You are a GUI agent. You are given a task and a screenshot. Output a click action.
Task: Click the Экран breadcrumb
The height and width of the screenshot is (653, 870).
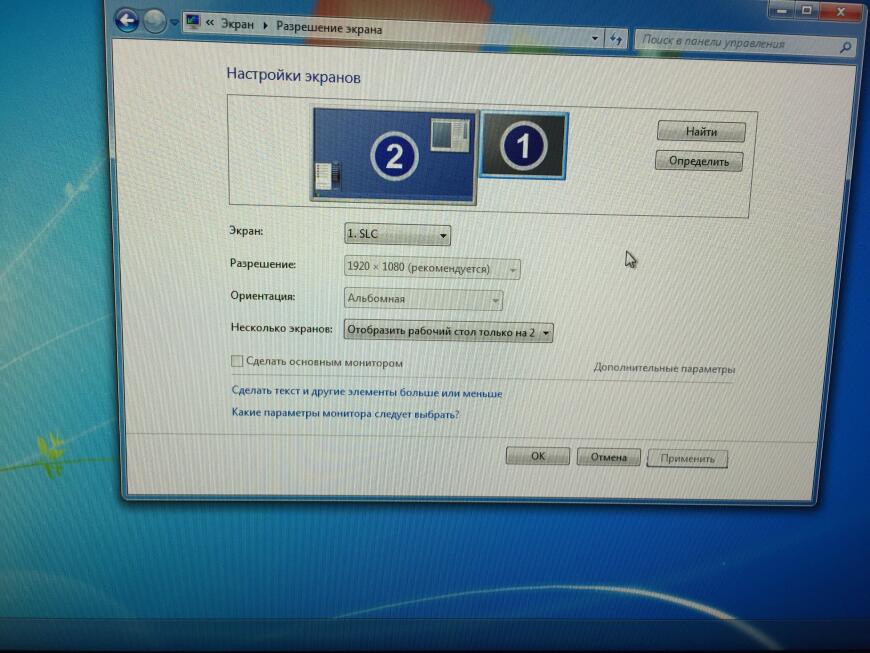237,24
